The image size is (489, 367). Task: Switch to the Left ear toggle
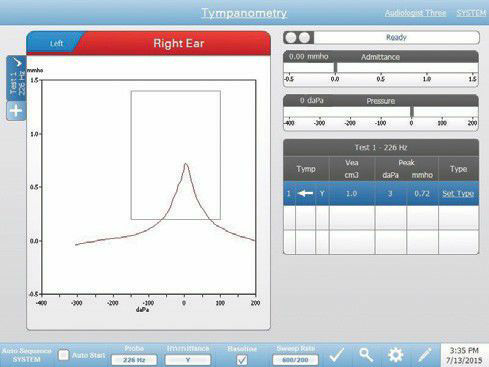[x=56, y=43]
